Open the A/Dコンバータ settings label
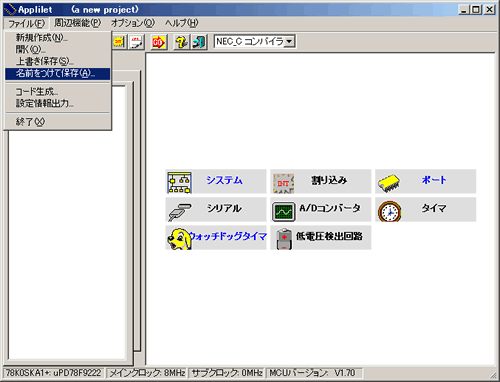 (x=330, y=208)
